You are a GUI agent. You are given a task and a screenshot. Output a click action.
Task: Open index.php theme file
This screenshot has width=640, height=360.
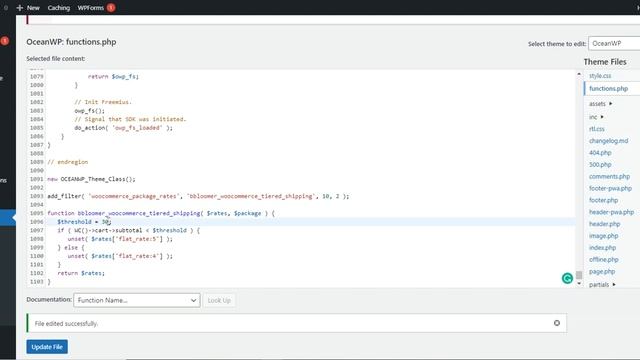[x=602, y=247]
